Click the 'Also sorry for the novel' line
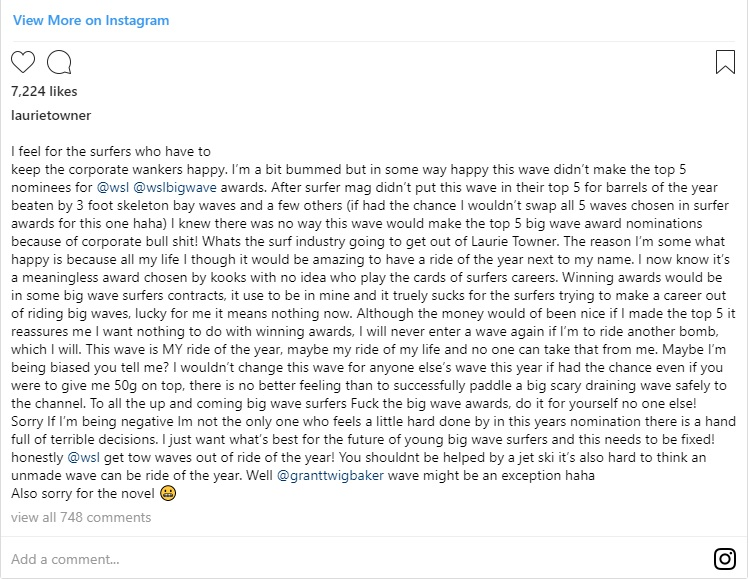 (x=83, y=493)
